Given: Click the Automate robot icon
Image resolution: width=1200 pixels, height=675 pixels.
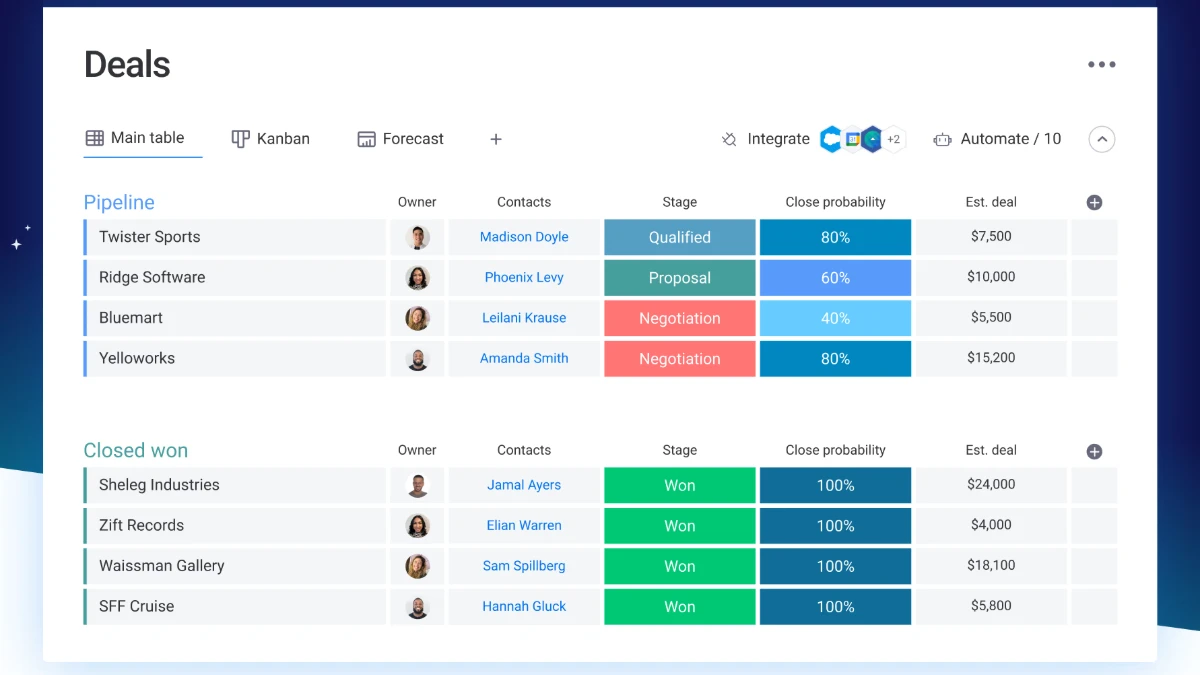Looking at the screenshot, I should 941,139.
